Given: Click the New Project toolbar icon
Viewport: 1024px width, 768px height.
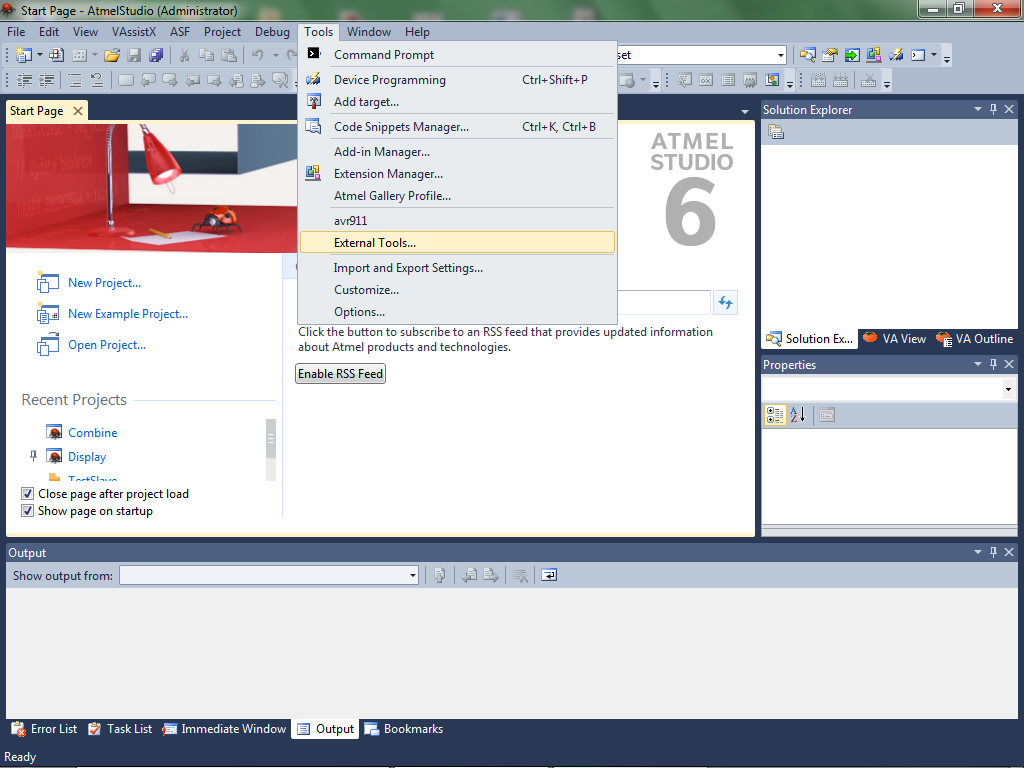Looking at the screenshot, I should [24, 56].
